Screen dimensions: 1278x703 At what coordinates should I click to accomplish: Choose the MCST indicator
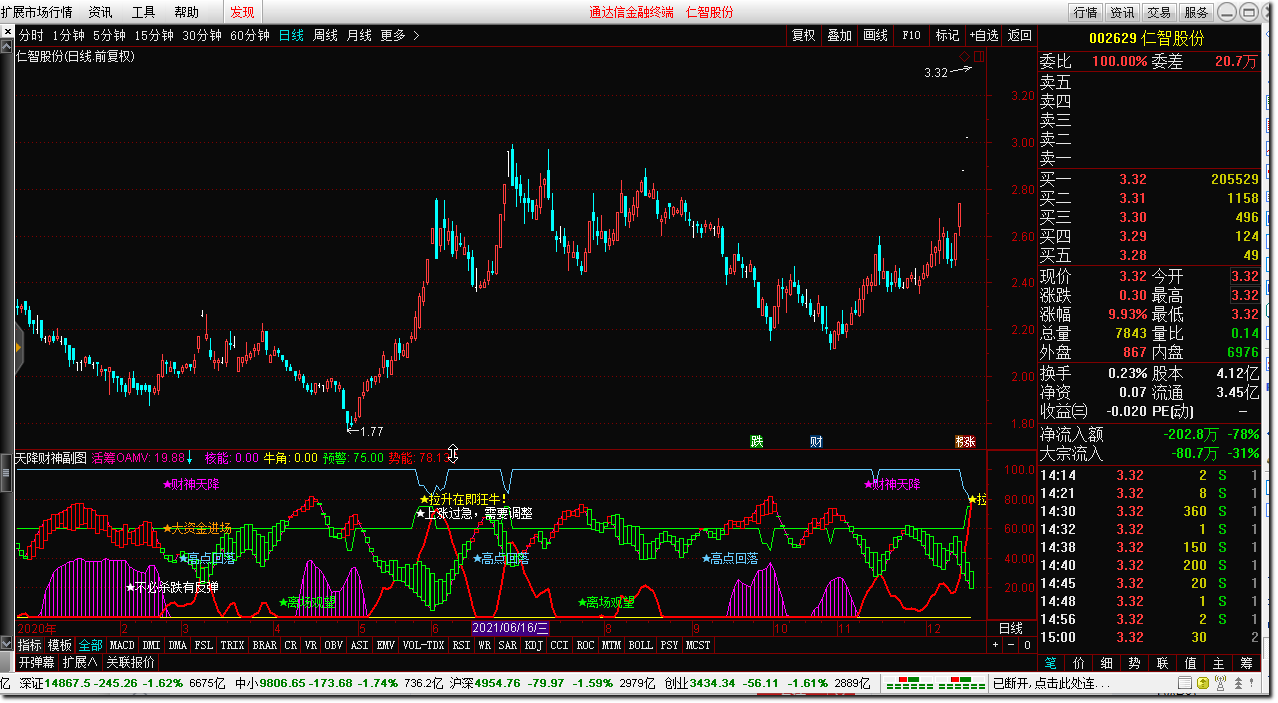coord(698,645)
